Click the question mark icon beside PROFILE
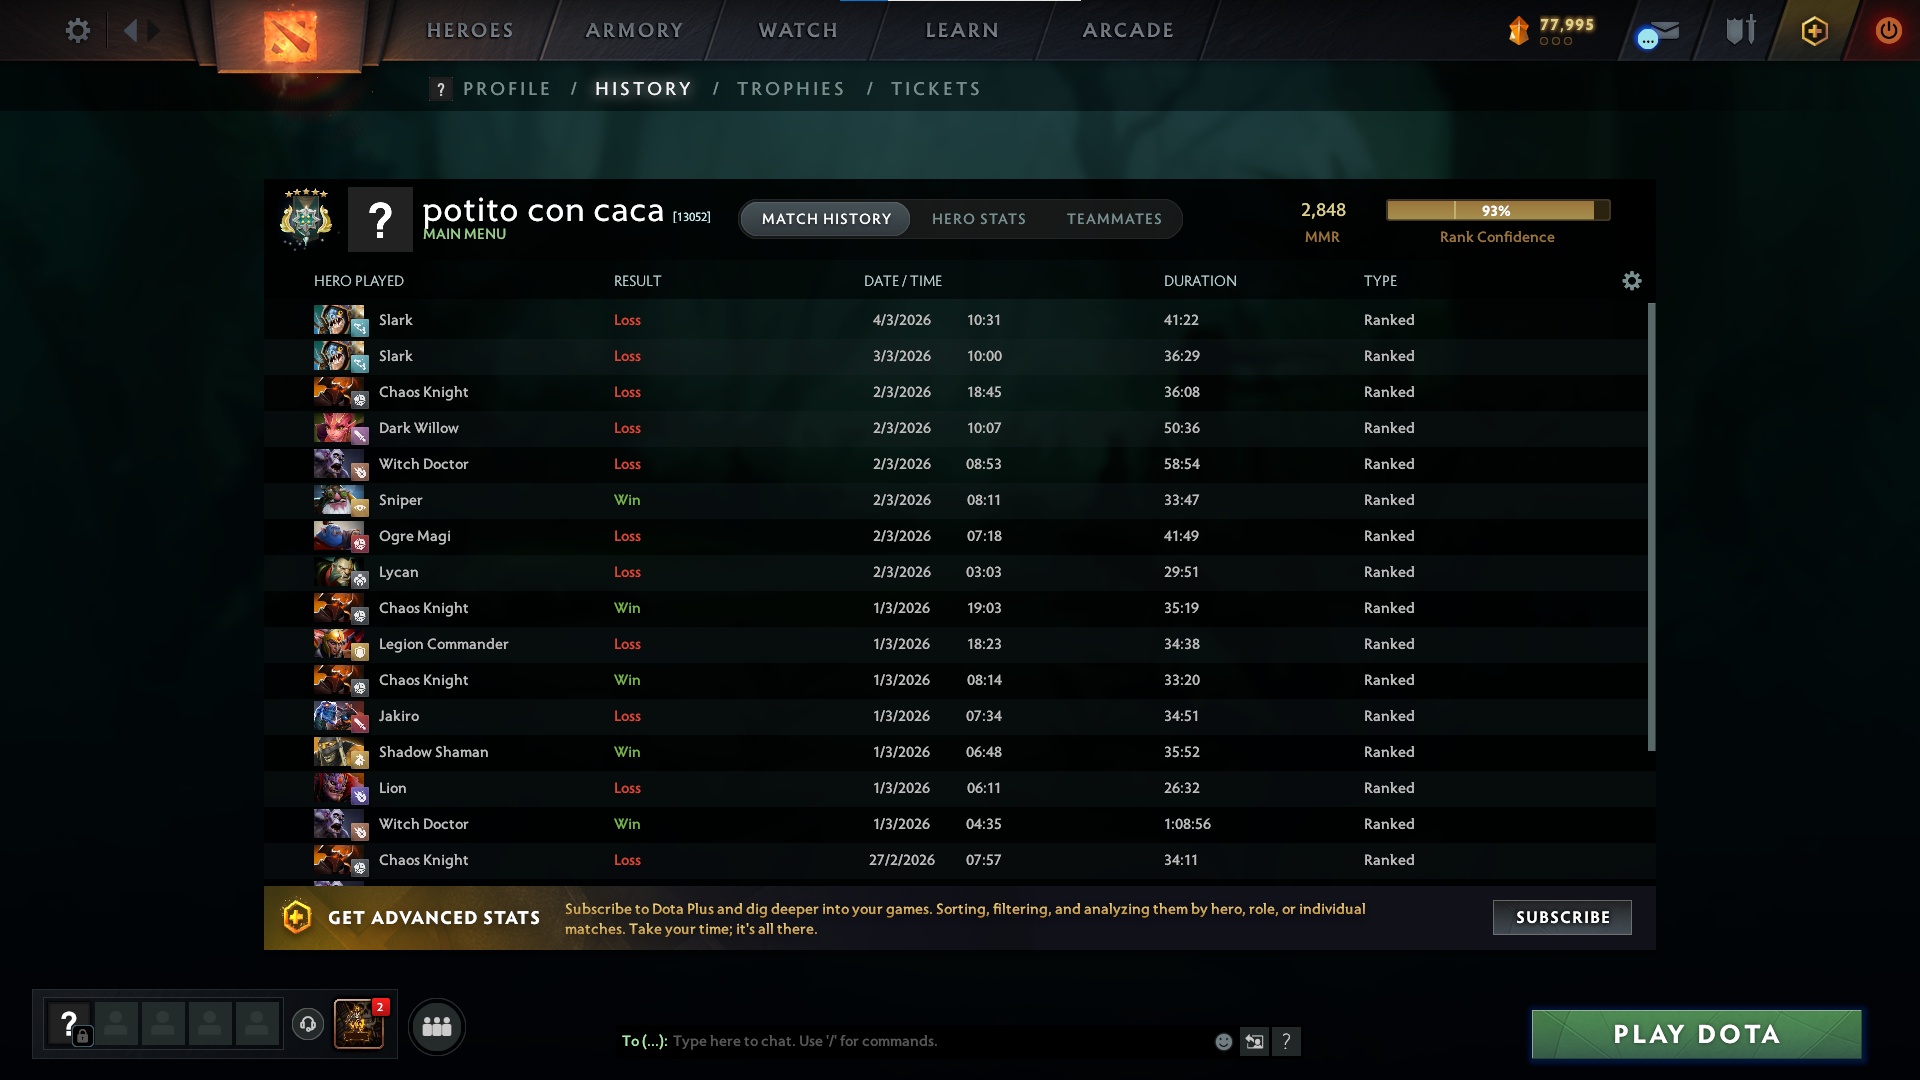 pyautogui.click(x=440, y=89)
